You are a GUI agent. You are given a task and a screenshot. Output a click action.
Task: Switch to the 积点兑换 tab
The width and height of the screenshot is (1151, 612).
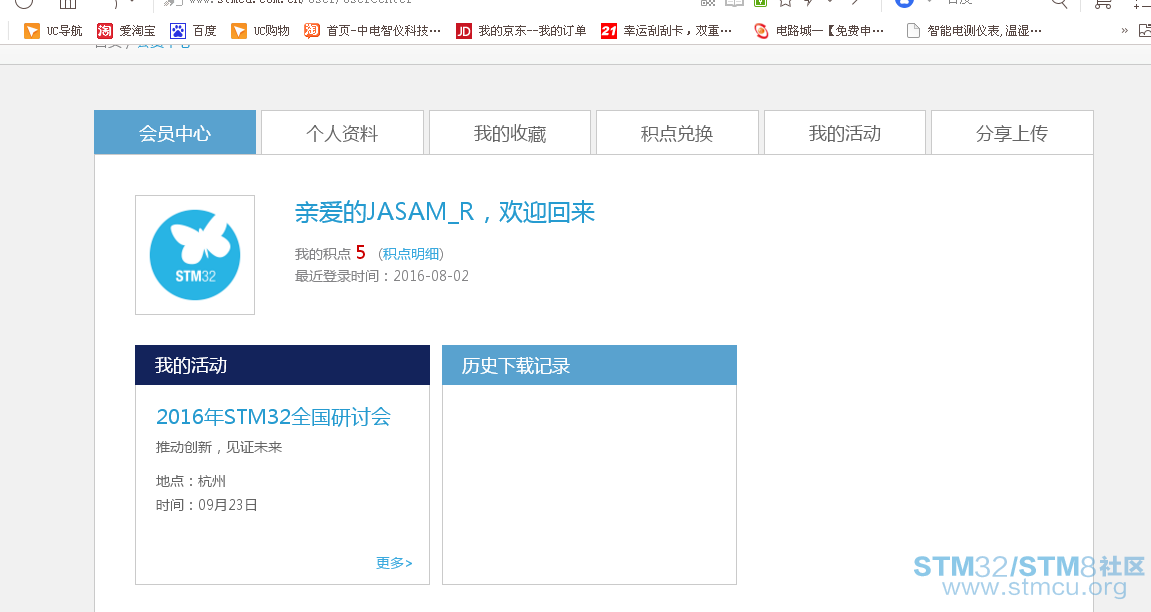point(677,133)
